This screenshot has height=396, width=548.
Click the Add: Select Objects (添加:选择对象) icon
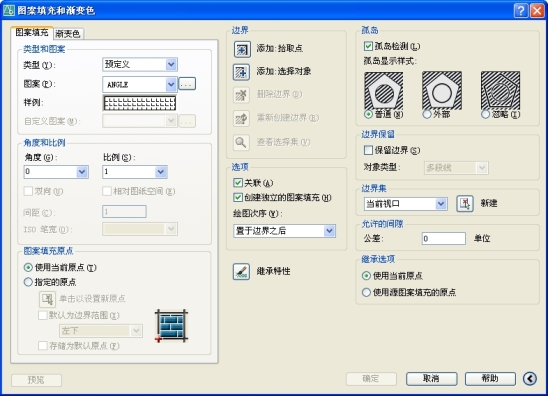(241, 72)
